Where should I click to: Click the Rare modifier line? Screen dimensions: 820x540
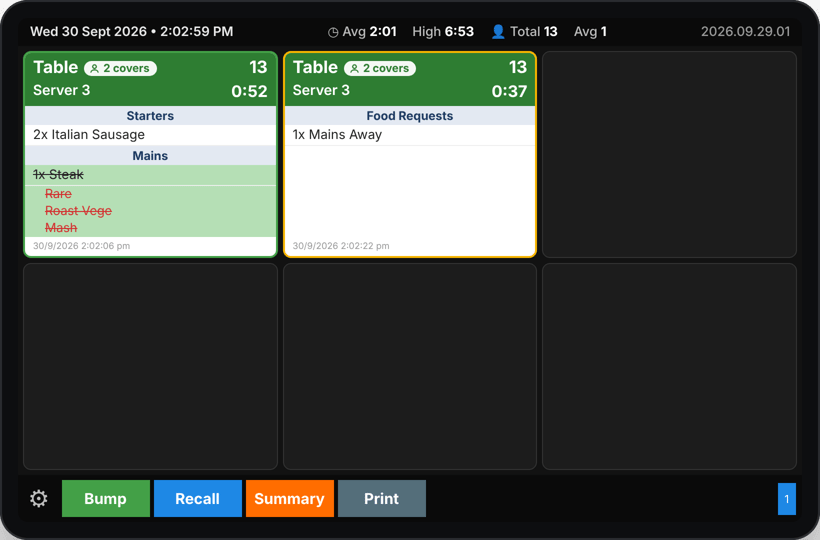point(58,194)
